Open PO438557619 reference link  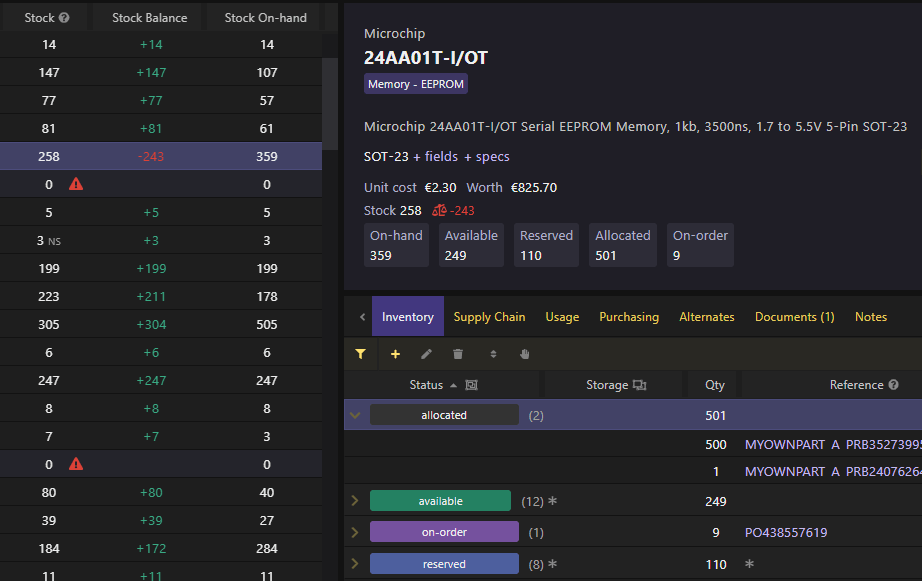point(786,532)
